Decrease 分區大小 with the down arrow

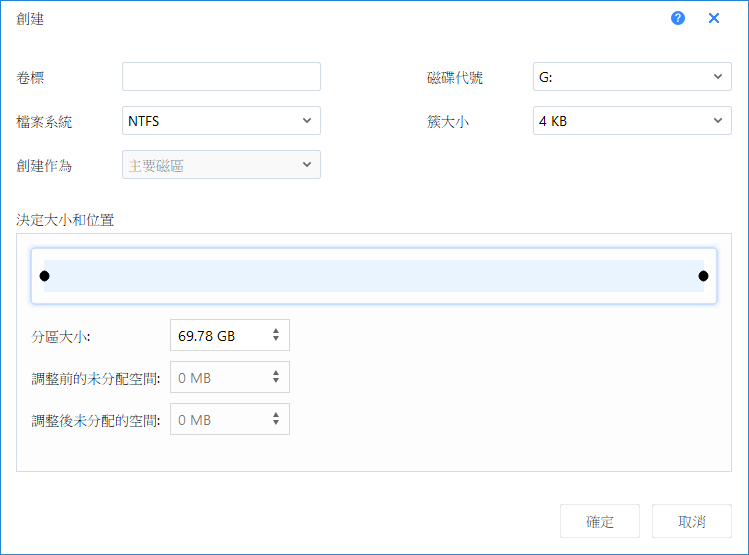[276, 341]
